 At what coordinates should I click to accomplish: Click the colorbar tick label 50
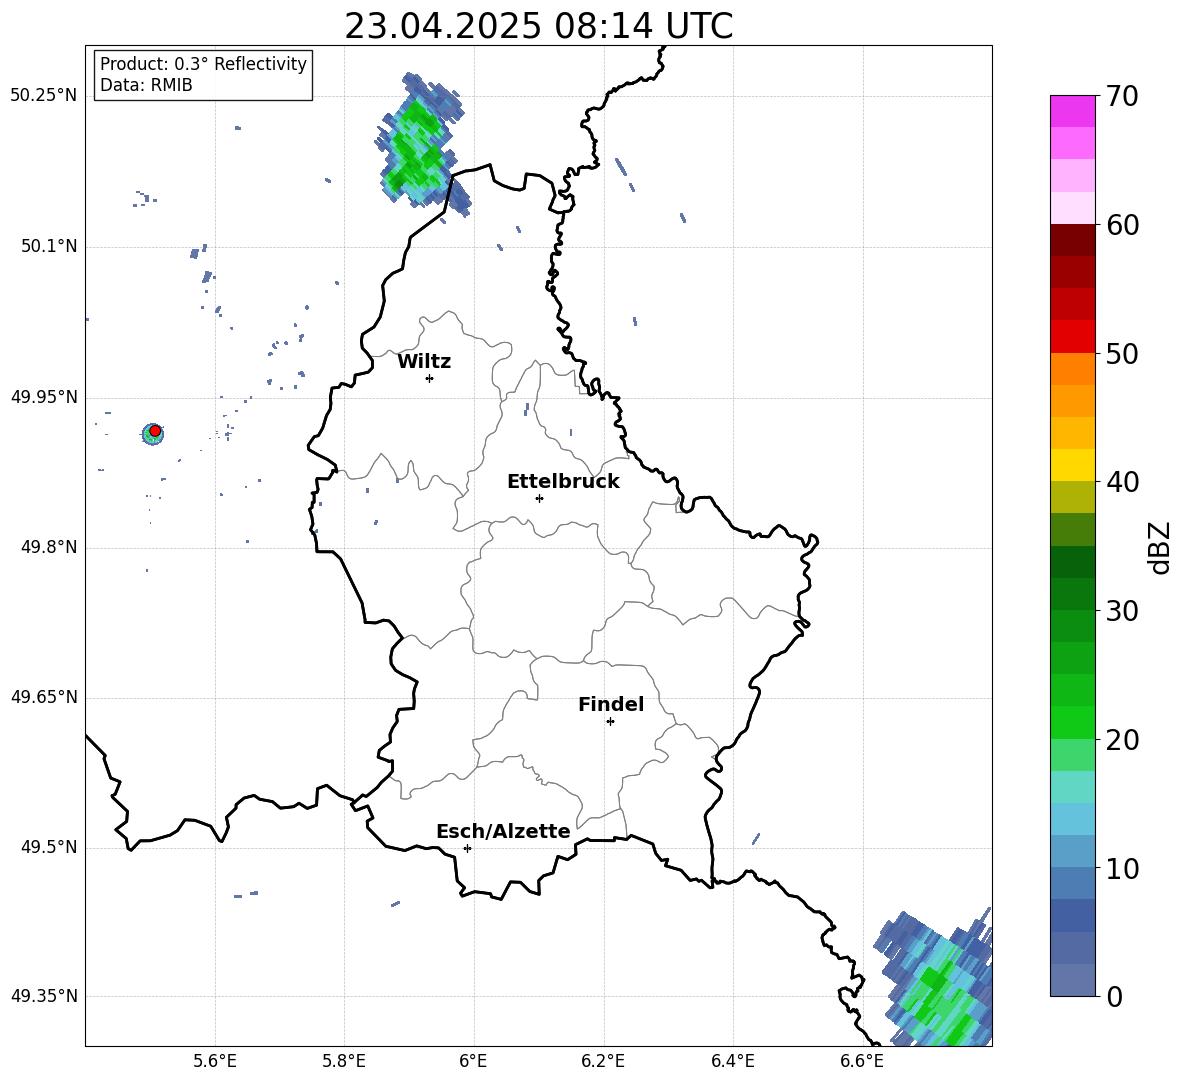click(1122, 353)
